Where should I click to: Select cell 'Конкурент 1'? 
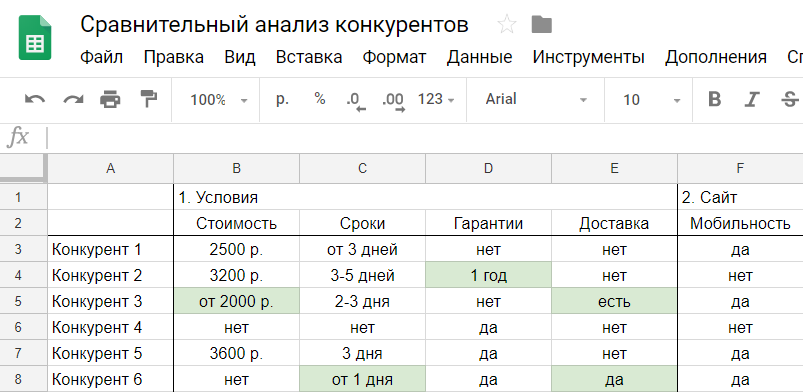pyautogui.click(x=111, y=250)
